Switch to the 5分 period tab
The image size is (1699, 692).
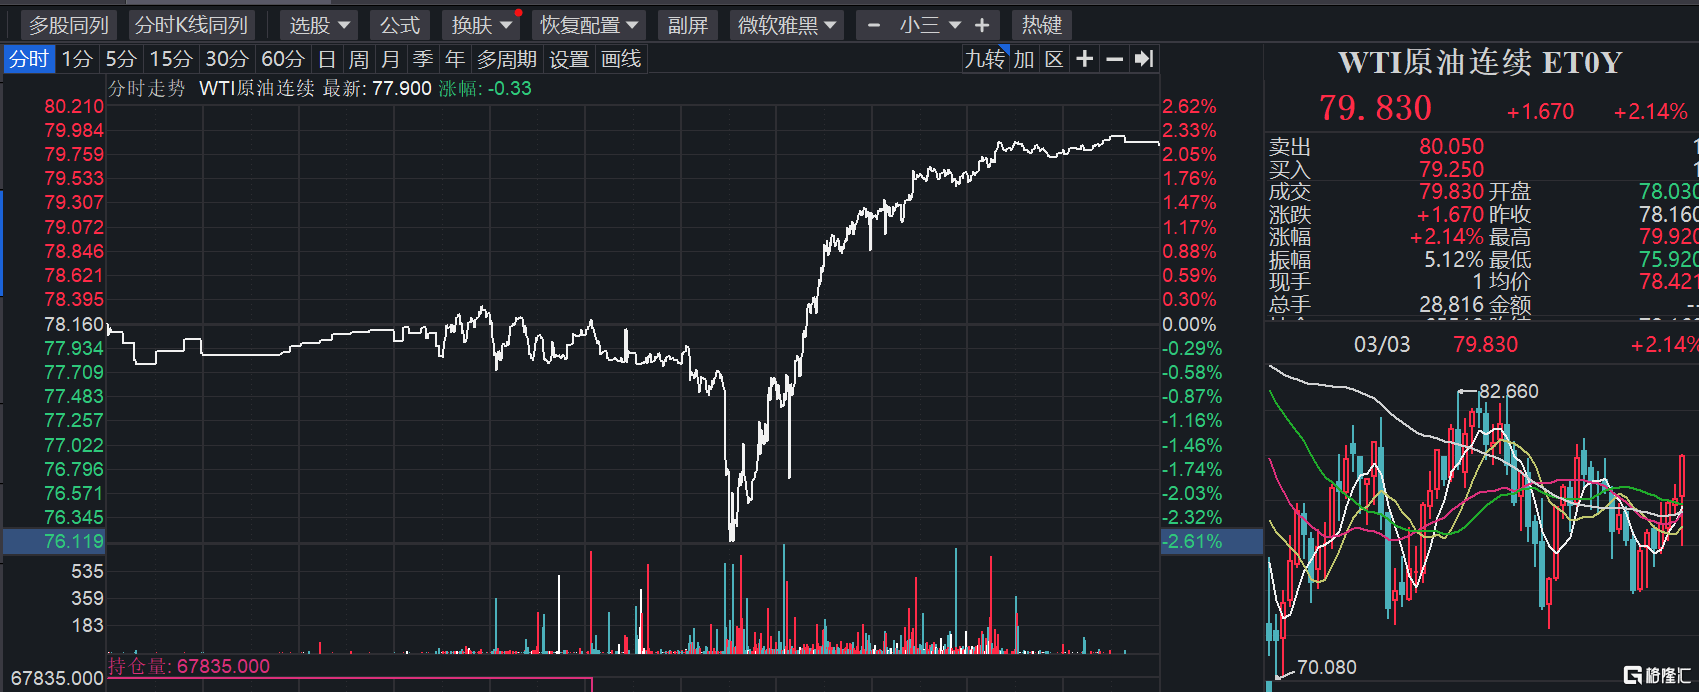pos(121,59)
